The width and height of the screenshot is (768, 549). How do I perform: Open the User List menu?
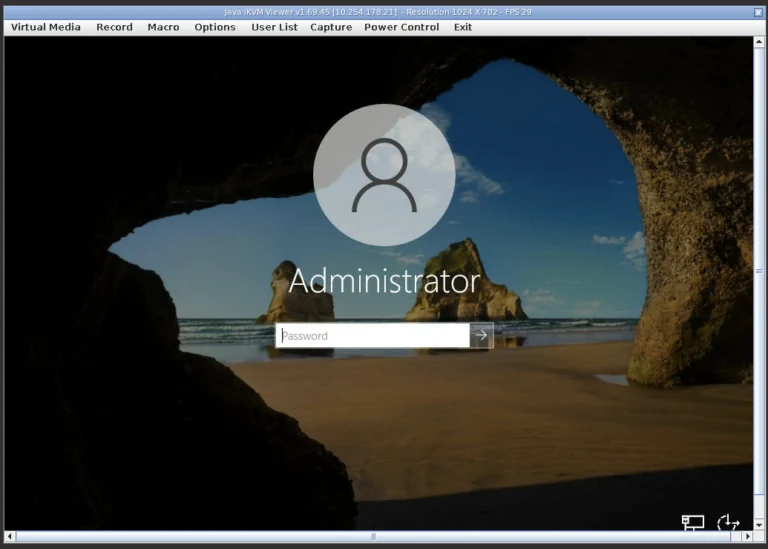[x=274, y=27]
